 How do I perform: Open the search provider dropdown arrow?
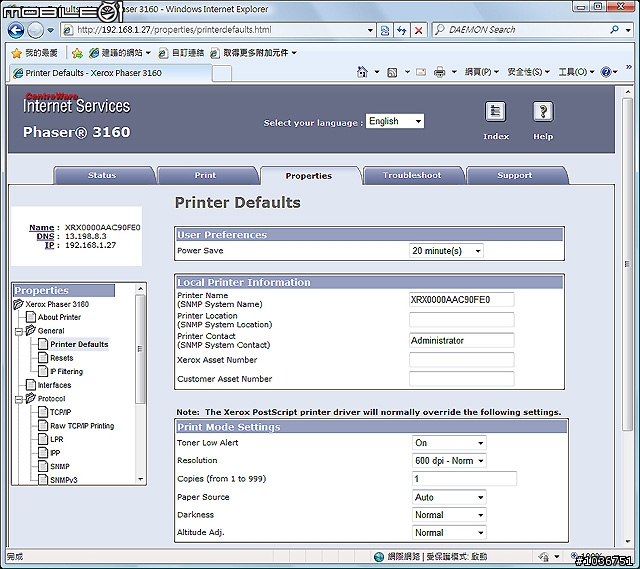click(628, 30)
